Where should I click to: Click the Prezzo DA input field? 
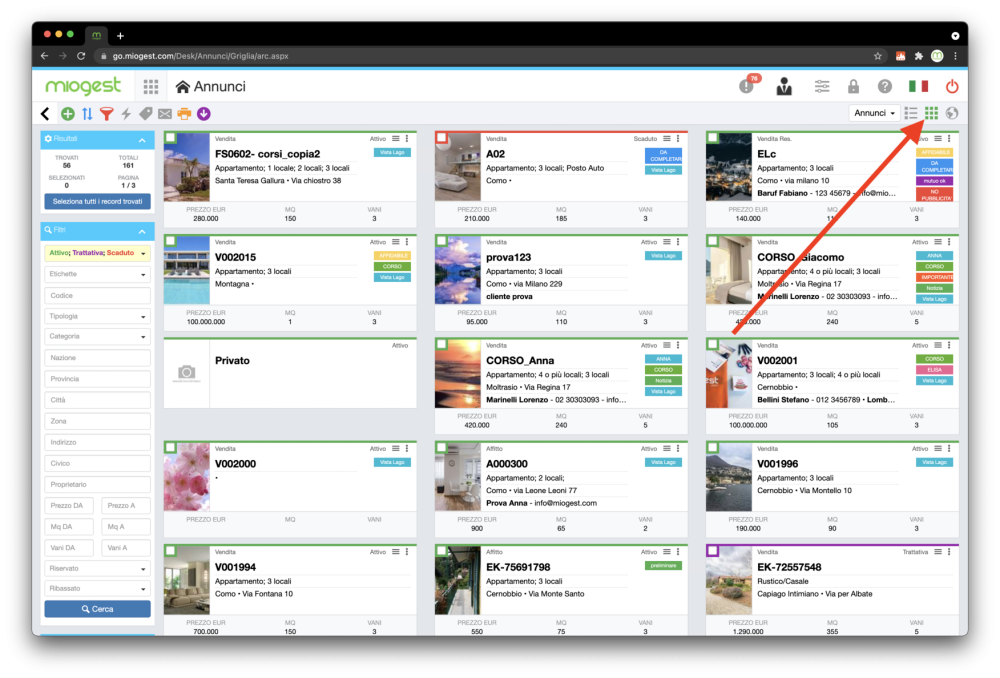69,506
